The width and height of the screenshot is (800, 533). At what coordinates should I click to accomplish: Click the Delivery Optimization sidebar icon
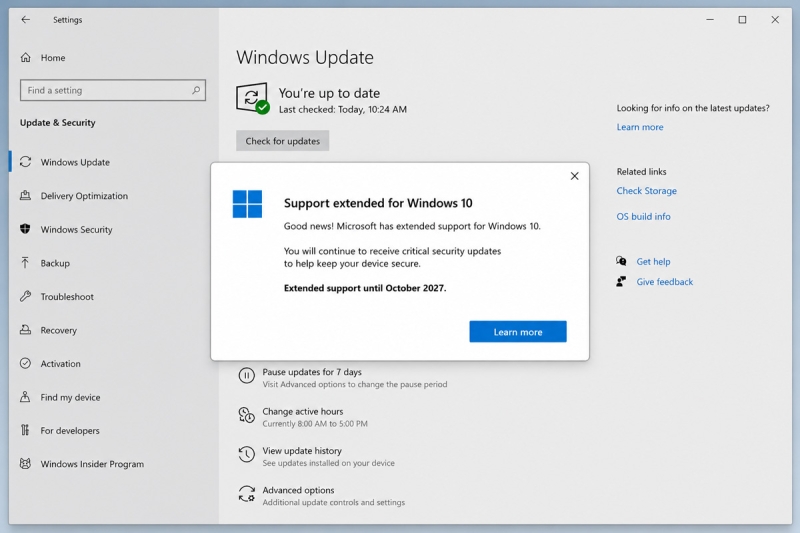[x=26, y=196]
